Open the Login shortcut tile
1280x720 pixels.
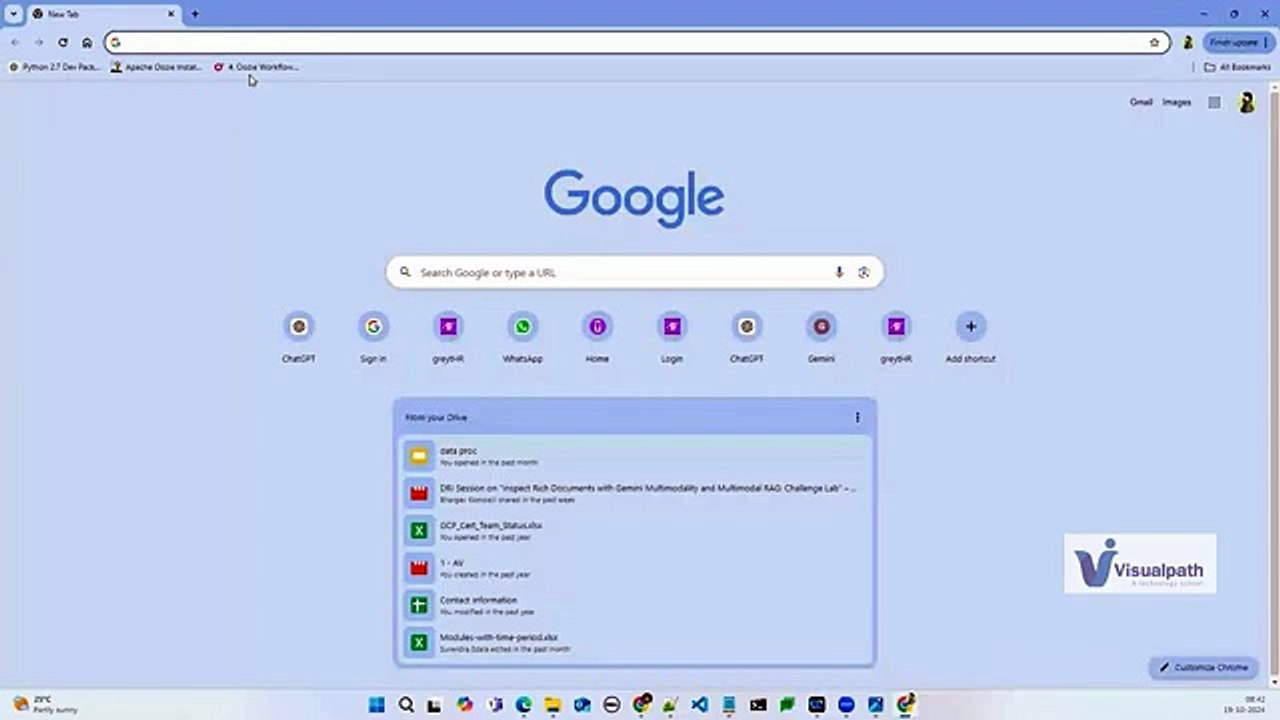[x=672, y=337]
